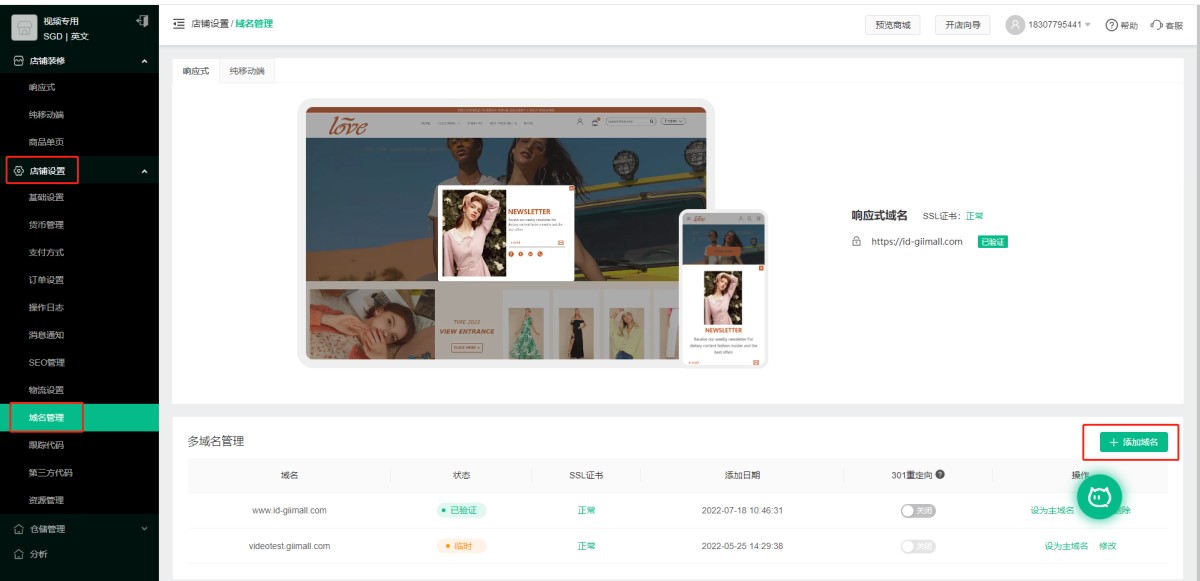The image size is (1200, 581).
Task: Click 设为主域名 for www.id-giiimall.com
Action: pos(1052,510)
